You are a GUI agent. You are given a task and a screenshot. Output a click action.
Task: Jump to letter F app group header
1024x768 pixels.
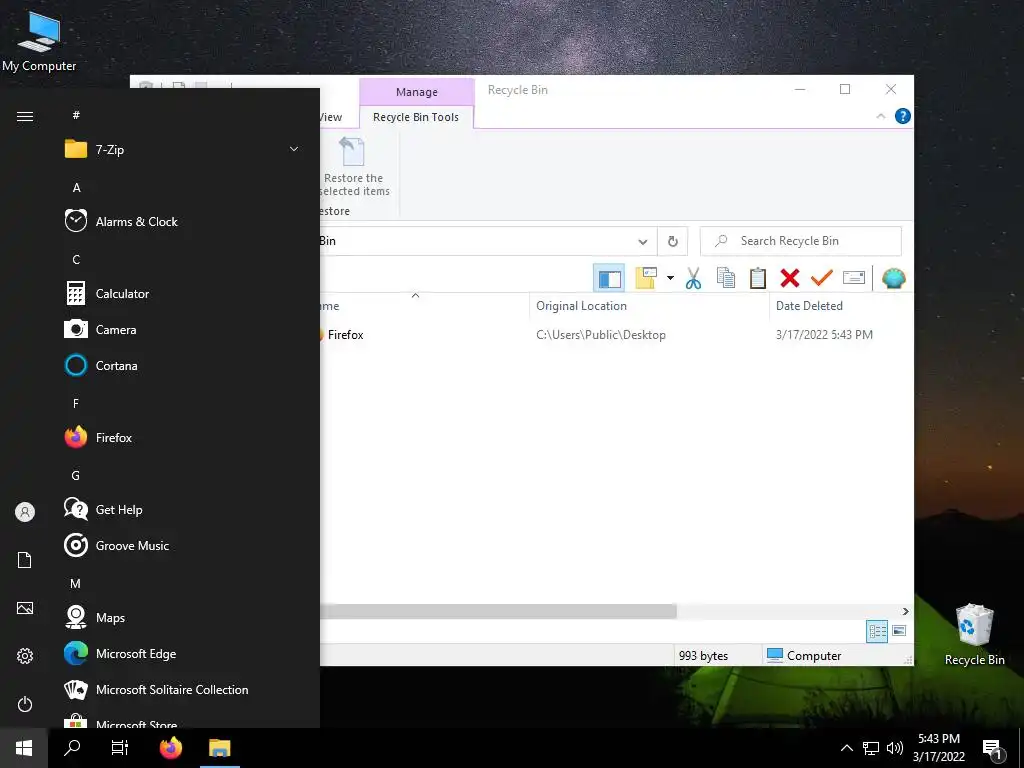76,404
